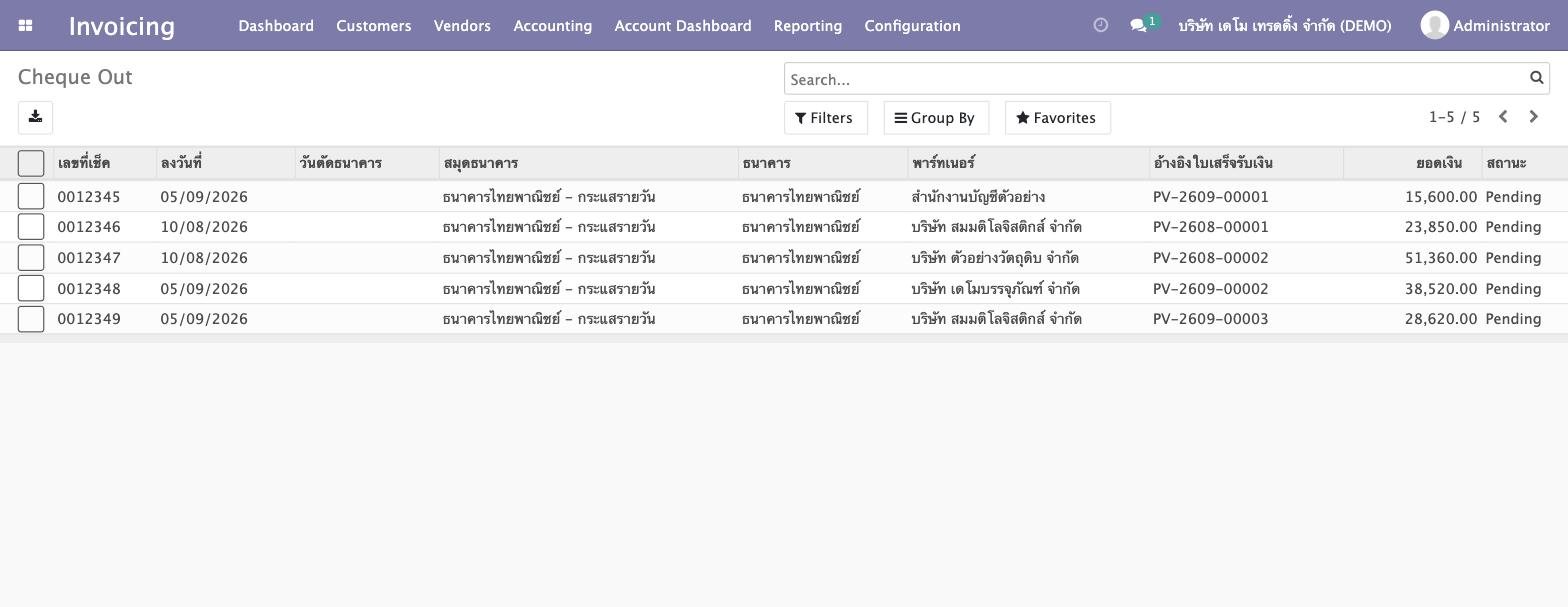Viewport: 1568px width, 607px height.
Task: Sort by สมุดธนาคาร column header
Action: coord(589,163)
